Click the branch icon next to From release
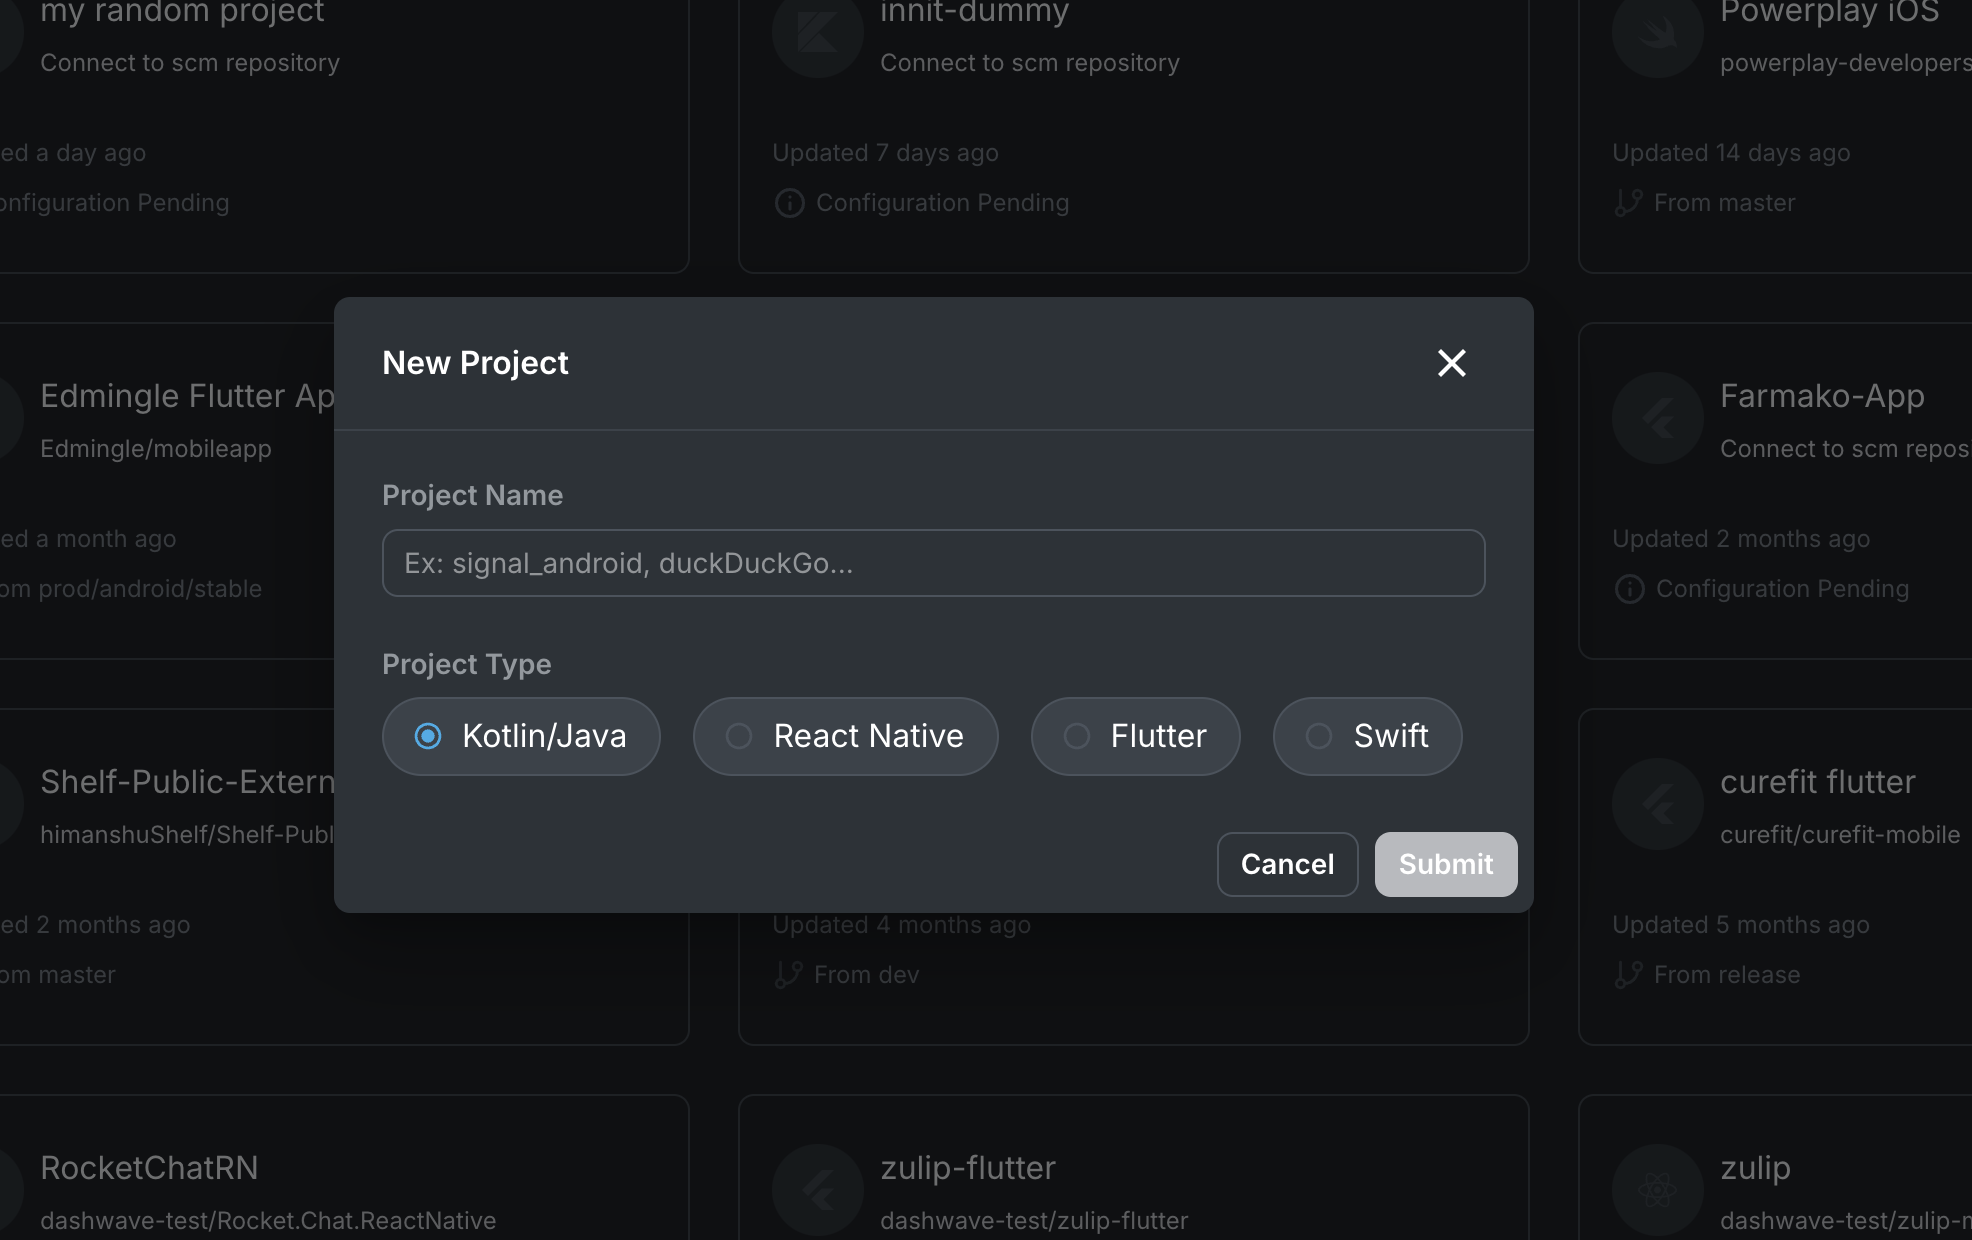This screenshot has width=1972, height=1240. point(1628,974)
